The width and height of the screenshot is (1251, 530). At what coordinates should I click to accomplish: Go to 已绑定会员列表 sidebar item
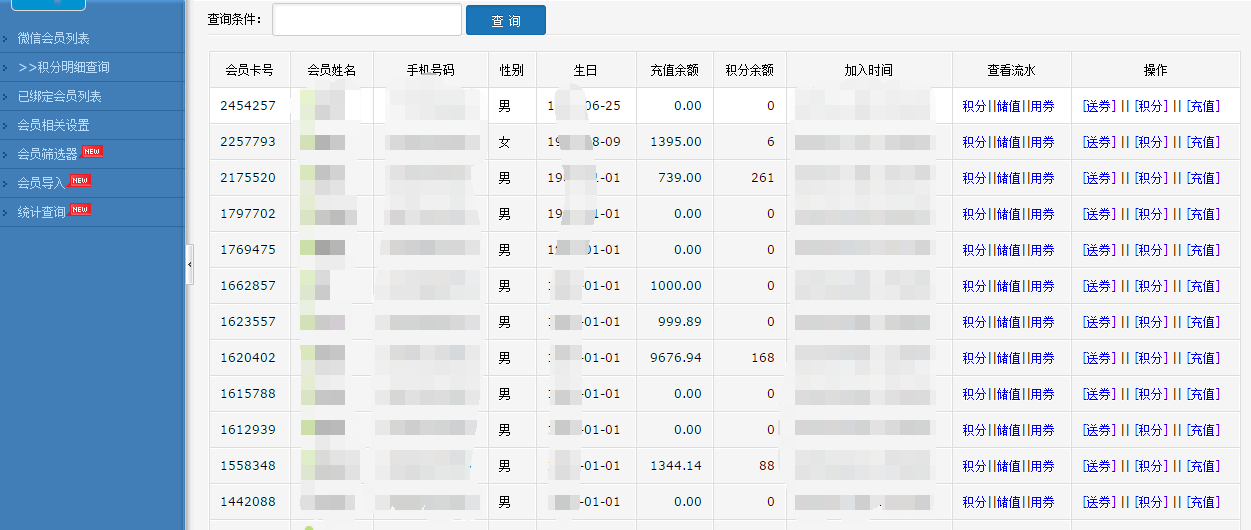(59, 96)
